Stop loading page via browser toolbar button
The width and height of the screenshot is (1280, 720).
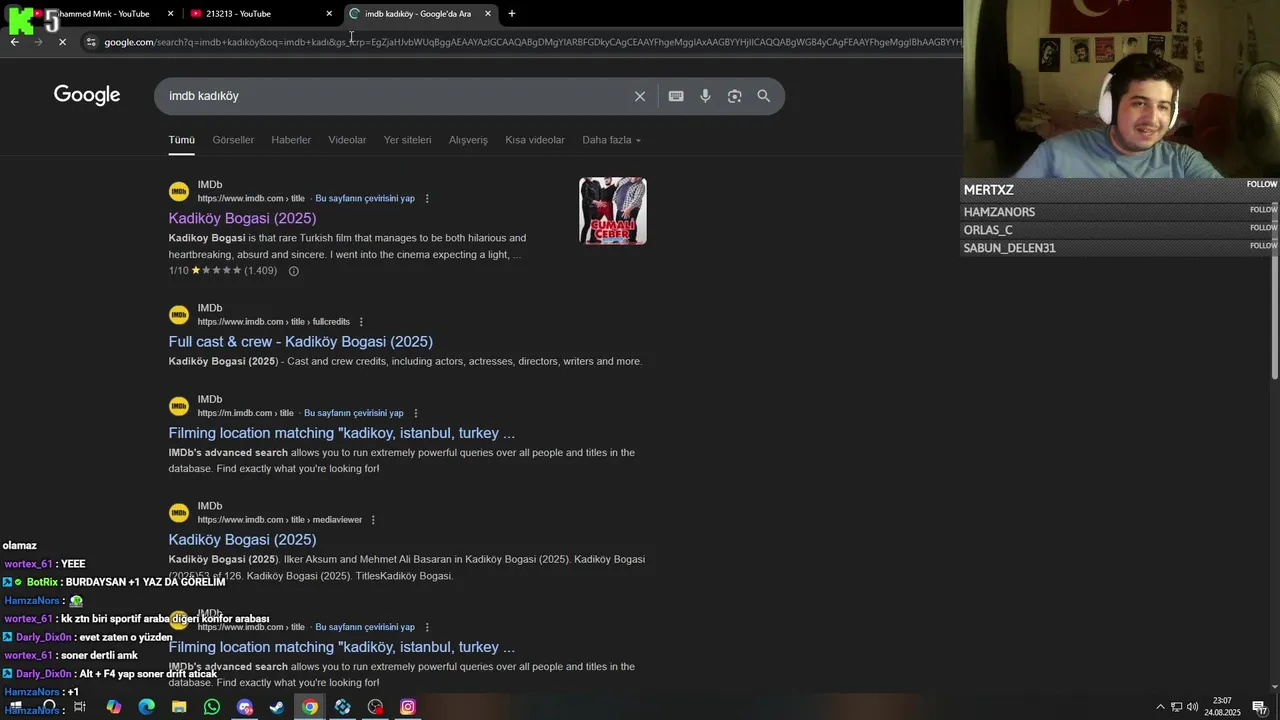[62, 42]
